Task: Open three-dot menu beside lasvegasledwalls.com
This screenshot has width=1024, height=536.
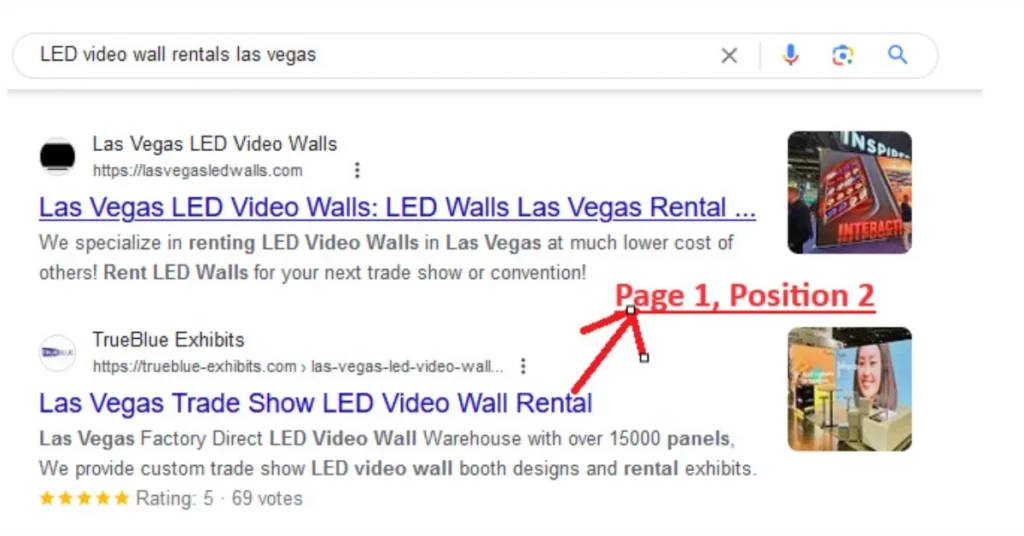Action: [357, 170]
